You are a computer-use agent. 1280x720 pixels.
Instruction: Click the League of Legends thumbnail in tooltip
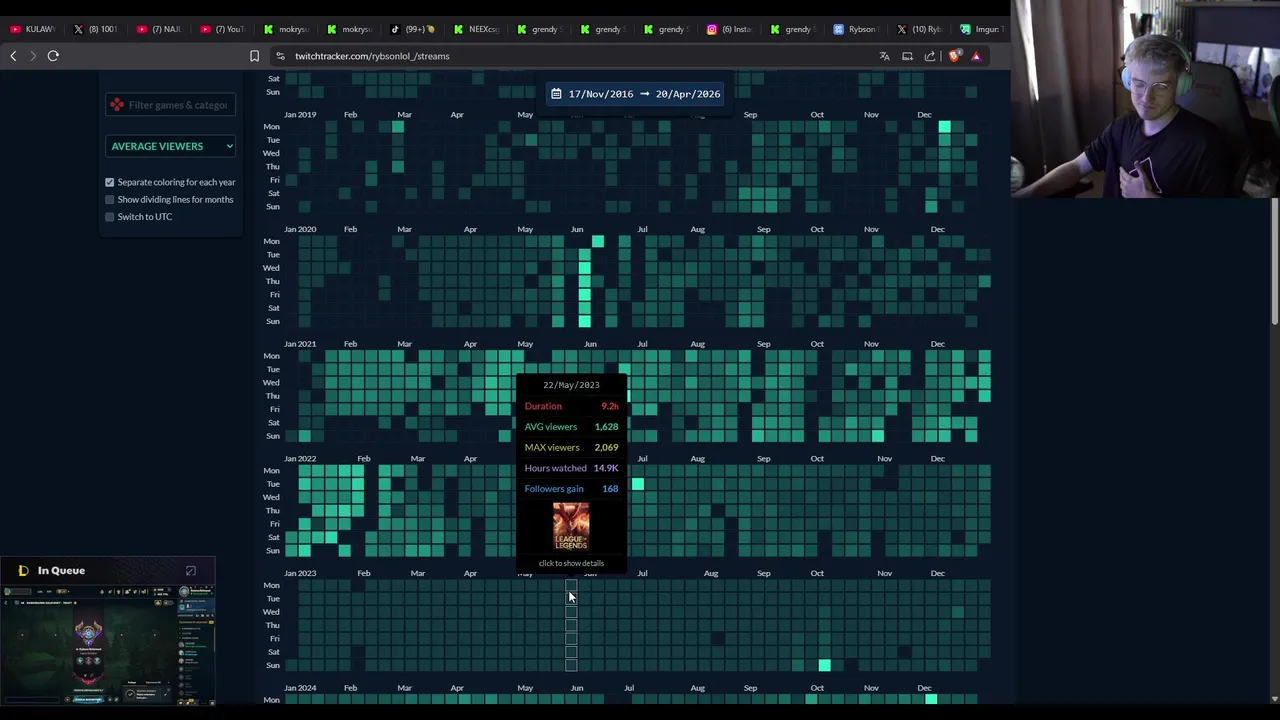click(x=571, y=527)
